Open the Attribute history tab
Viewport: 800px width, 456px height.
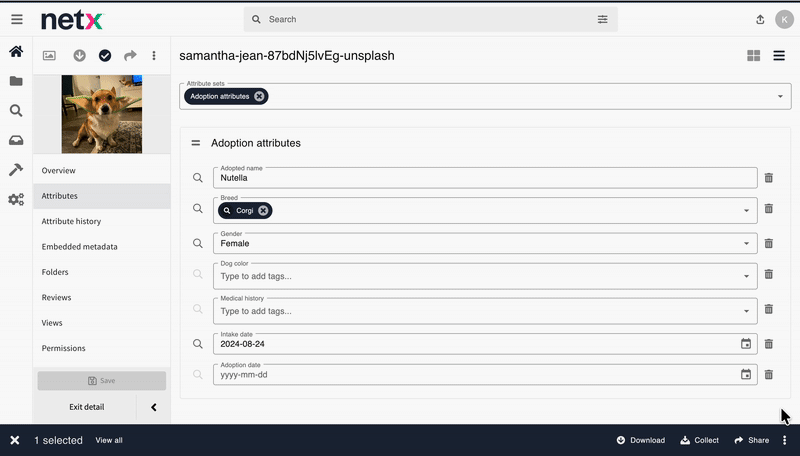71,221
